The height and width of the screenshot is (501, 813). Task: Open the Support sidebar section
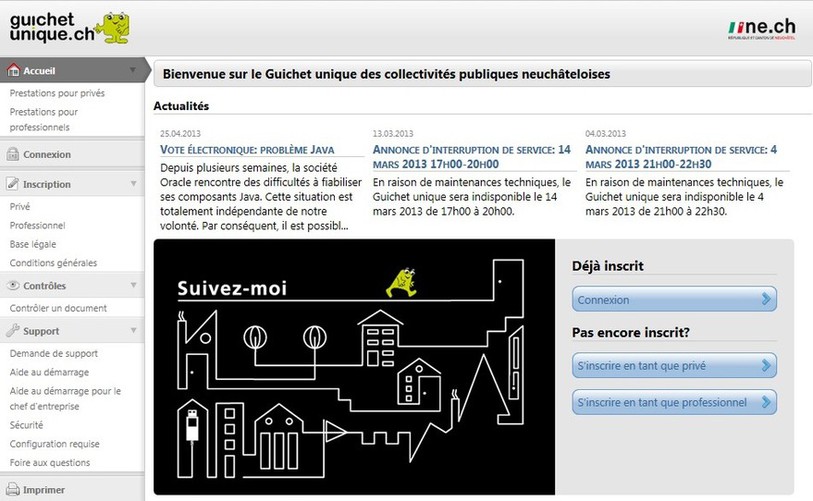(72, 330)
